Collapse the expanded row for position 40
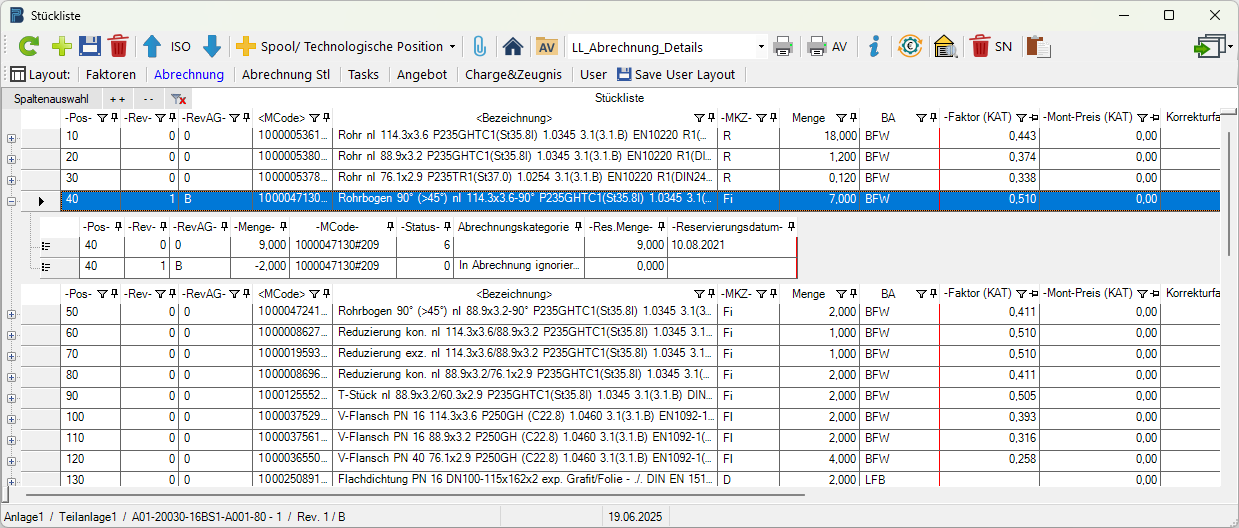The width and height of the screenshot is (1239, 528). 11,201
